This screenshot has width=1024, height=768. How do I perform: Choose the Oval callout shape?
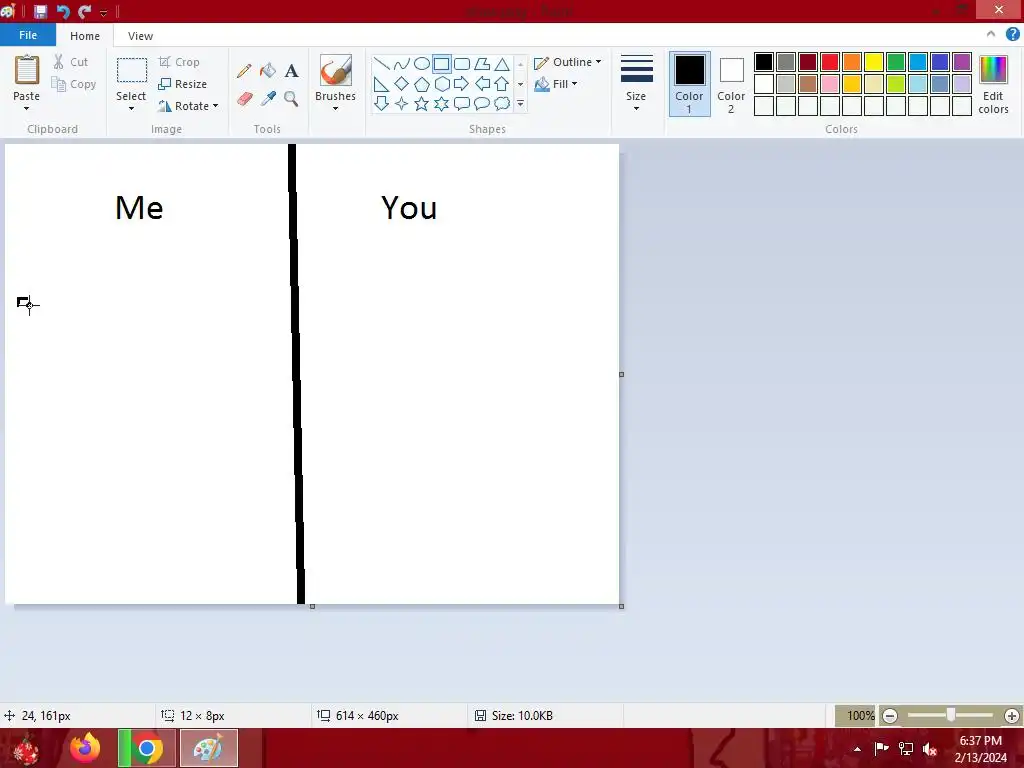coord(482,103)
